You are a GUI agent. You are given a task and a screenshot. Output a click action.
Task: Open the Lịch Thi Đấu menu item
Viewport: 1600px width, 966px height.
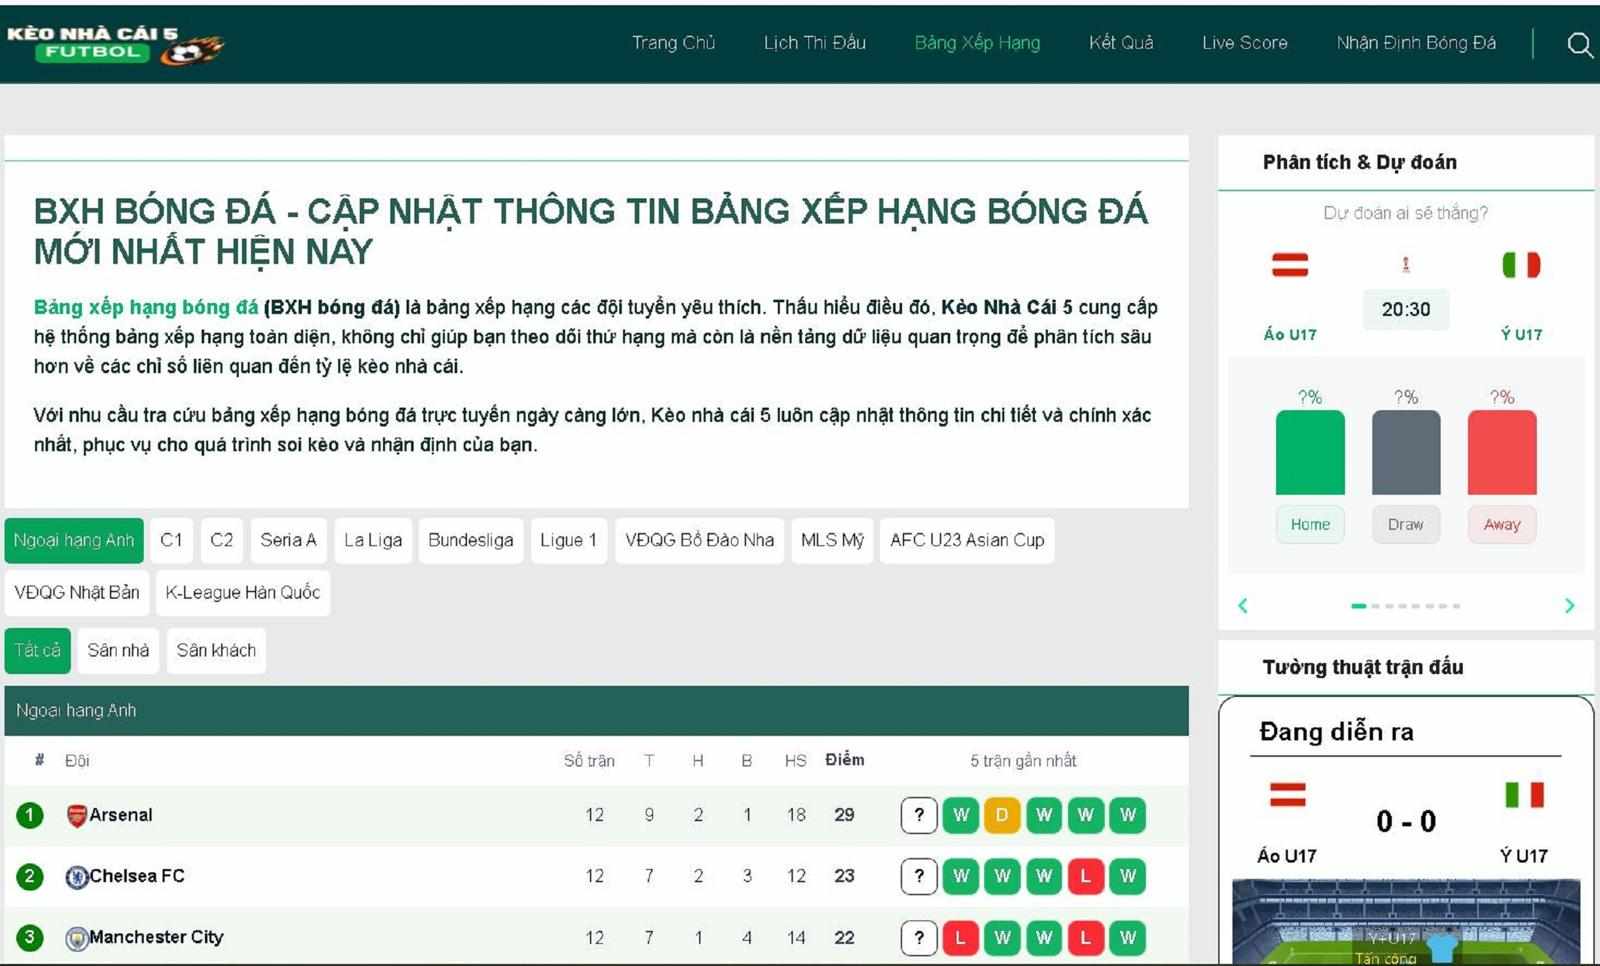tap(815, 43)
